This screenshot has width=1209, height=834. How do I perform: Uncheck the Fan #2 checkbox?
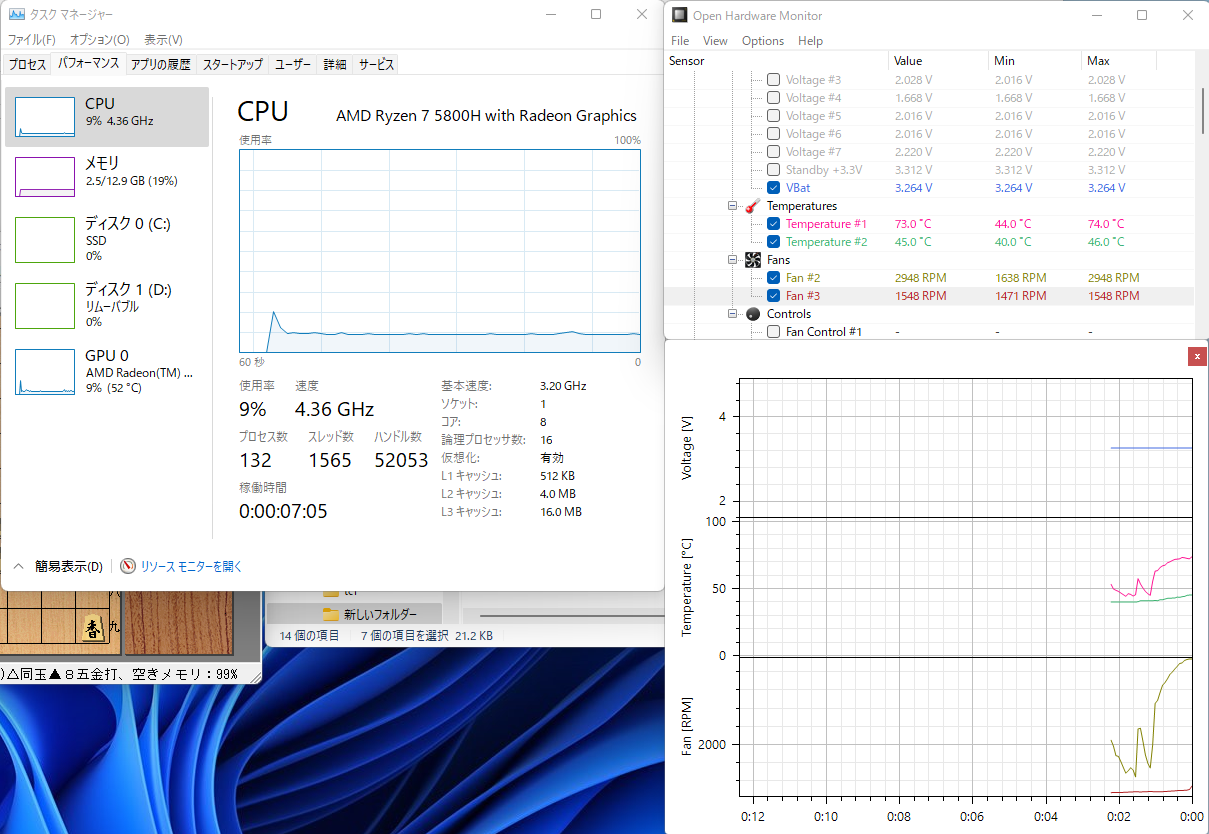point(773,278)
